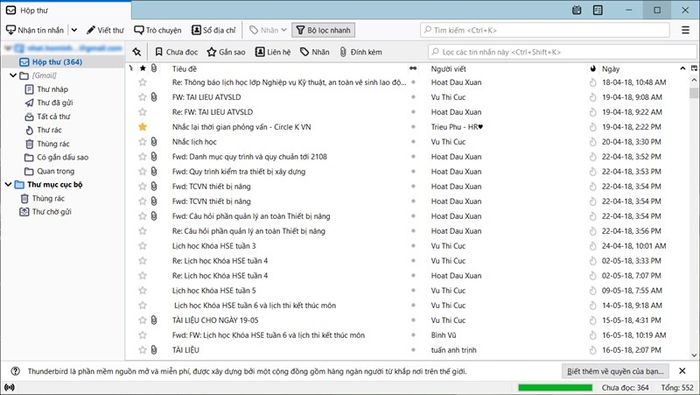The height and width of the screenshot is (395, 700).
Task: Open column picker icon at header right
Action: (694, 68)
